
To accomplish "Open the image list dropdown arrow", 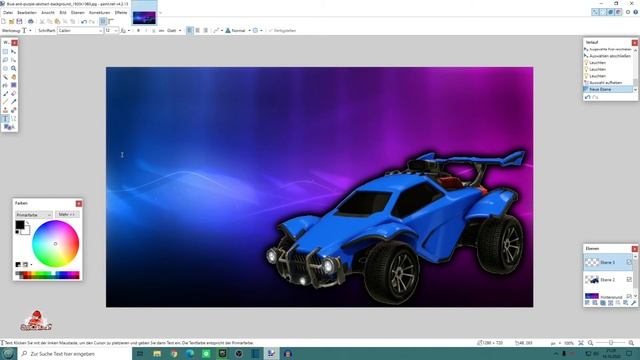I will [x=160, y=13].
